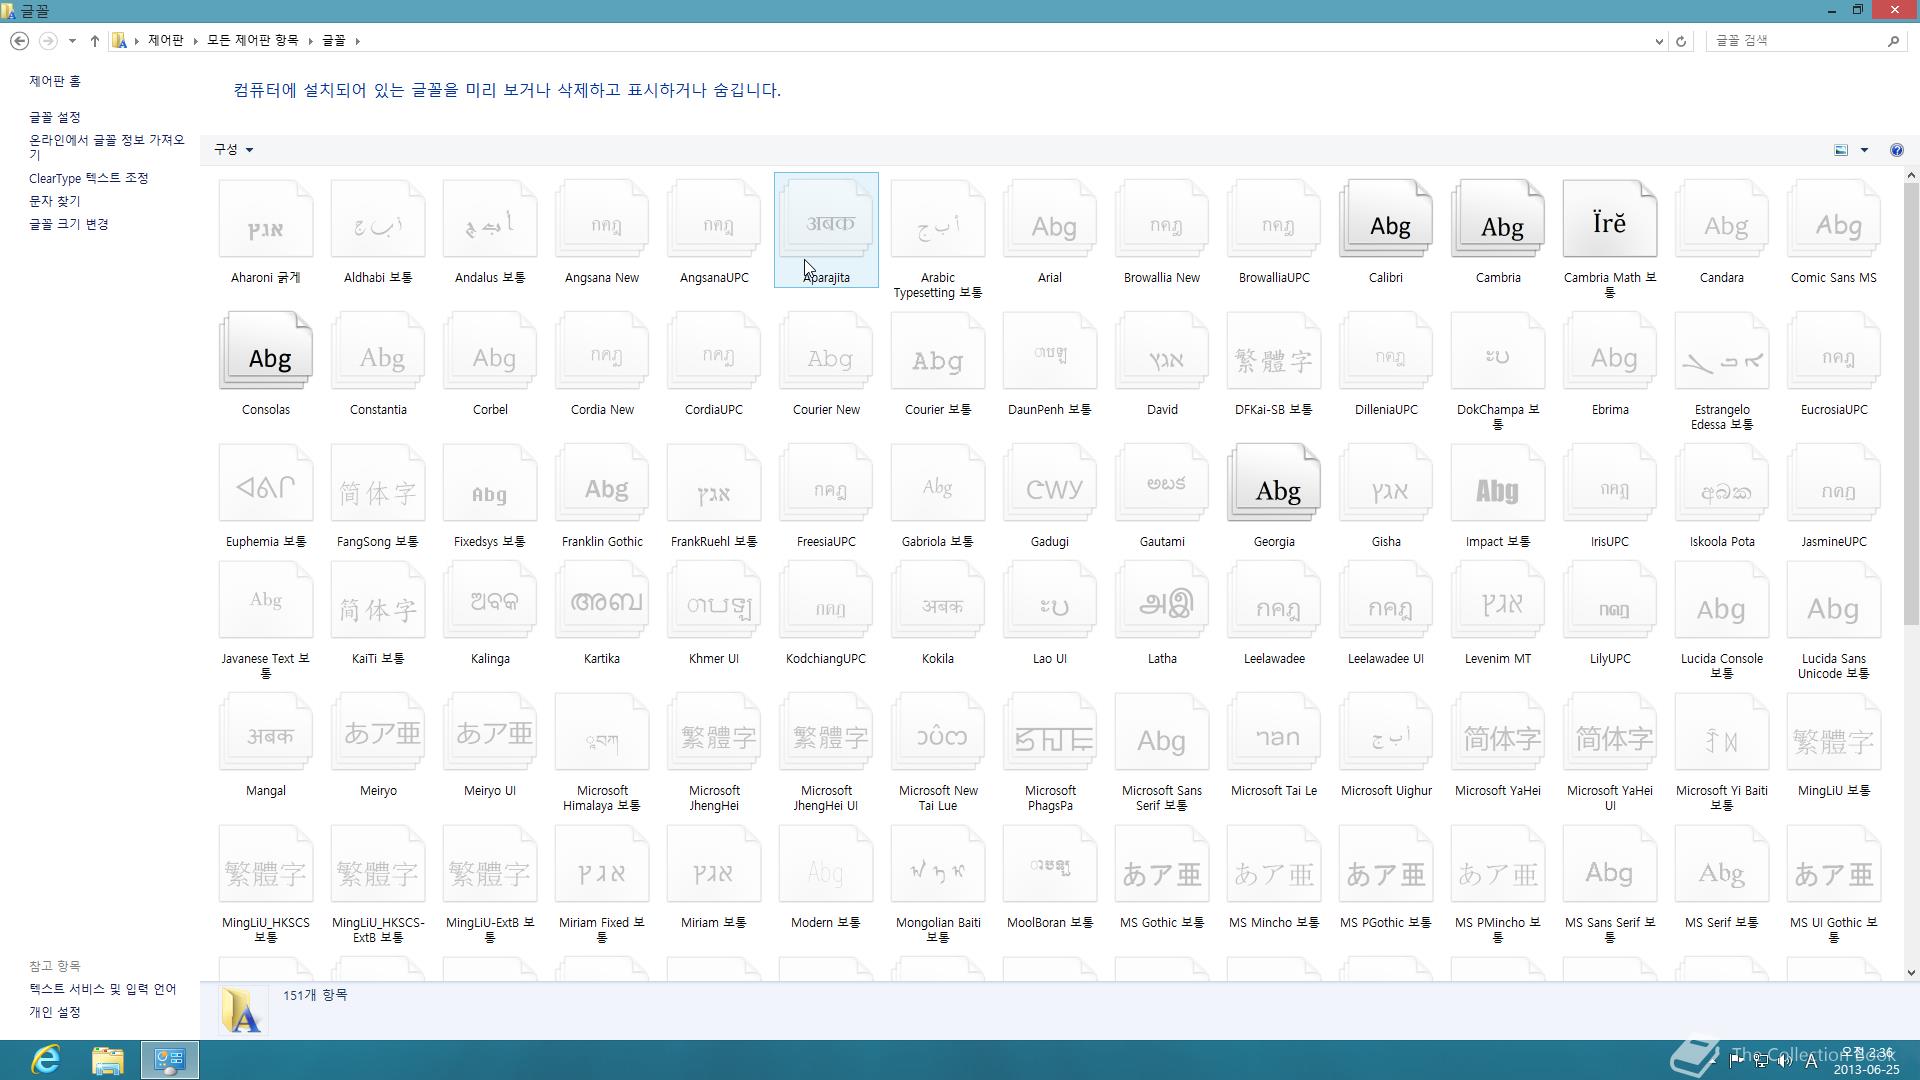Select the Aldhabi font icon
1920x1080 pixels.
coord(377,219)
